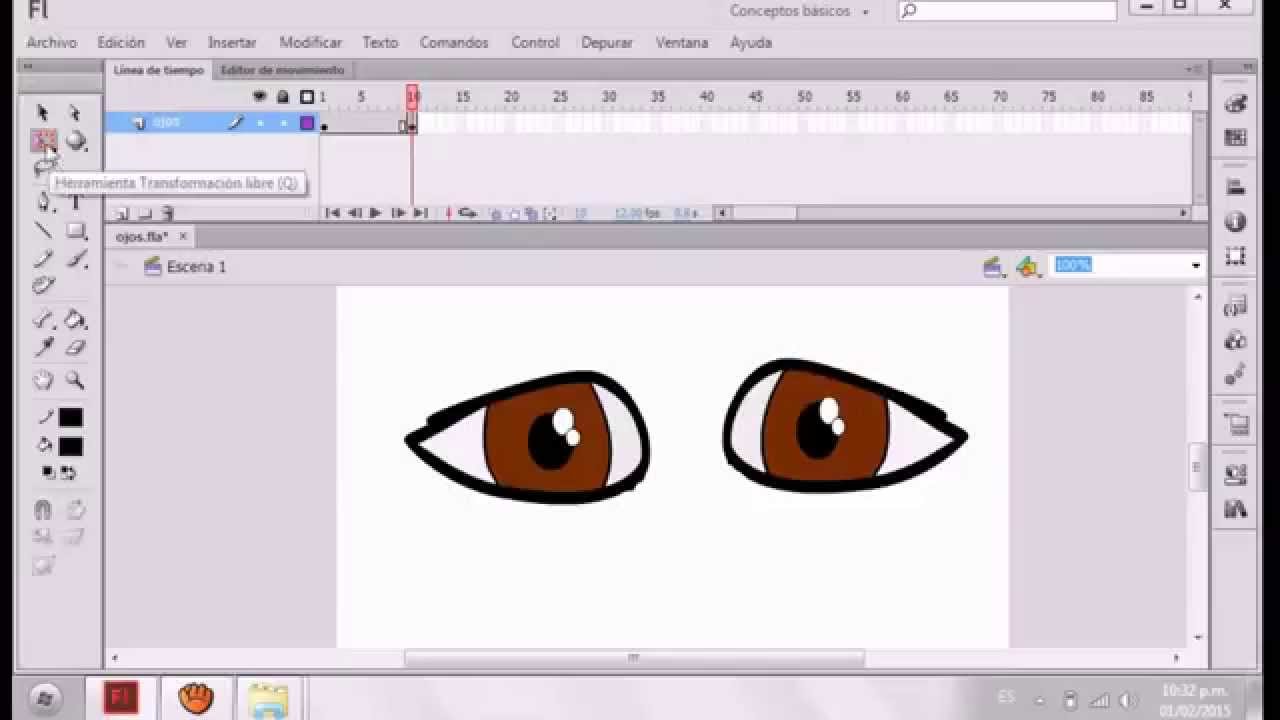The image size is (1280, 720).
Task: Click the Escena 1 breadcrumb
Action: click(x=196, y=267)
